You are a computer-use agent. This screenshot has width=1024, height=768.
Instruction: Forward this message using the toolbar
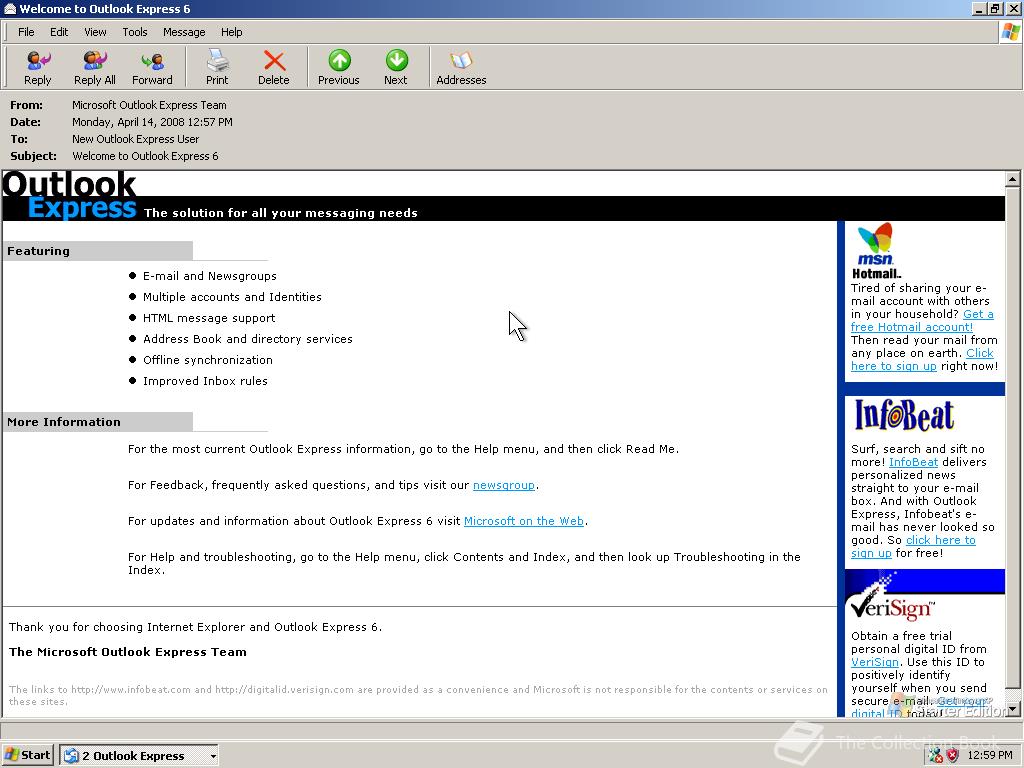click(x=152, y=67)
